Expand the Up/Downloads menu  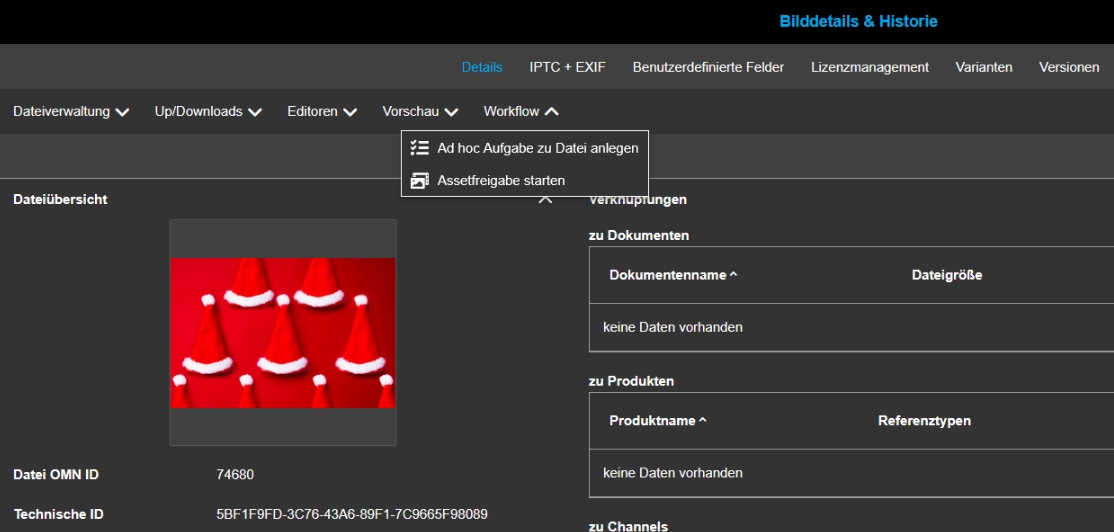tap(208, 112)
